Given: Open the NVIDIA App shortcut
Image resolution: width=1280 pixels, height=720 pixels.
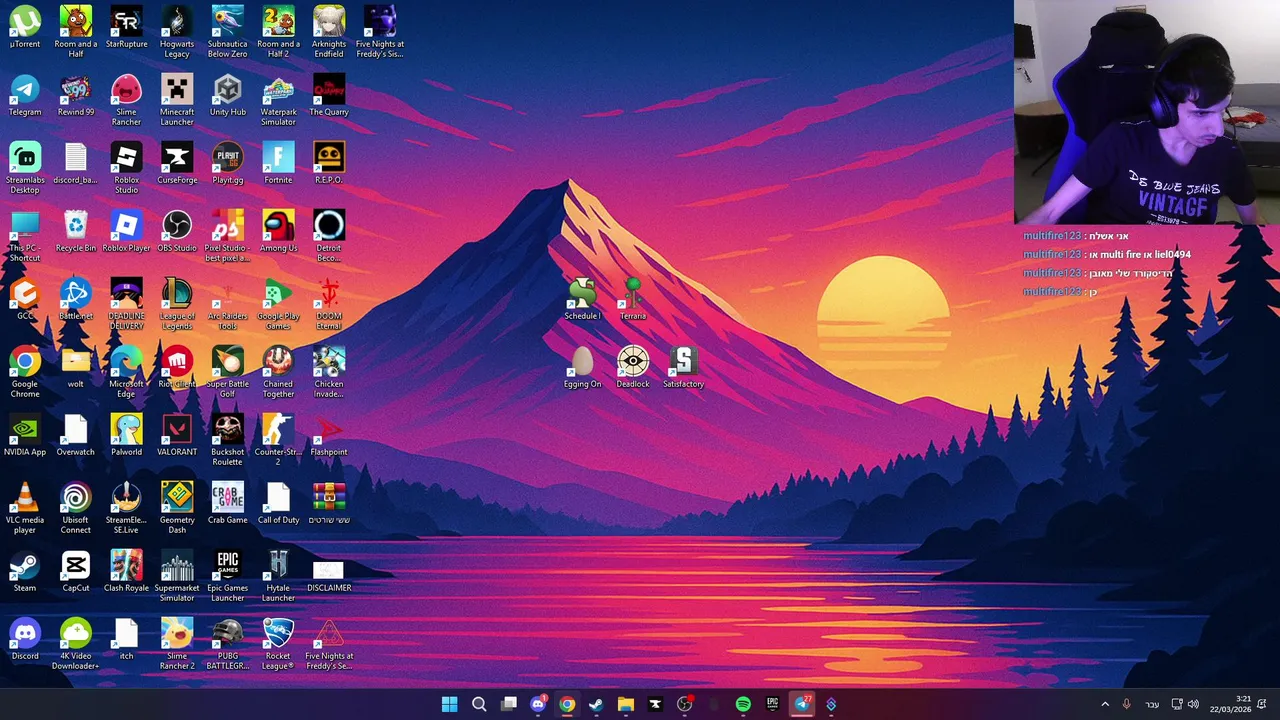Looking at the screenshot, I should pos(25,436).
